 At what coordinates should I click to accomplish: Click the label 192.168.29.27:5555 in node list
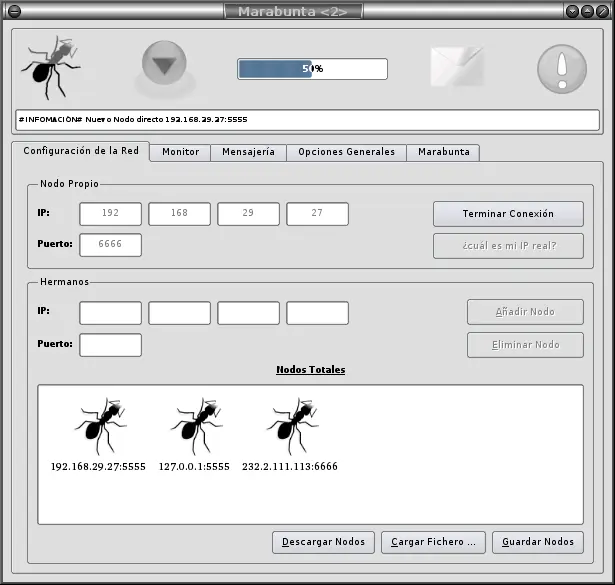pos(98,467)
